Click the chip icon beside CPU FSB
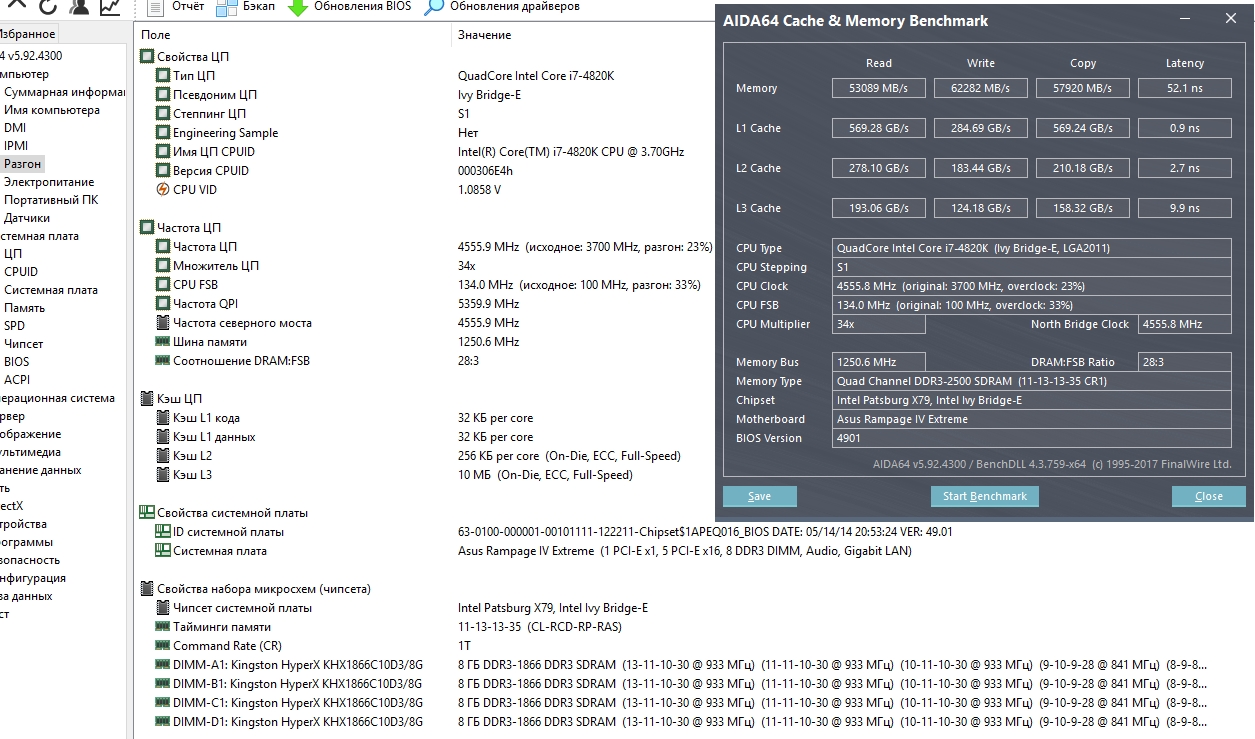The width and height of the screenshot is (1255, 739). (x=163, y=285)
